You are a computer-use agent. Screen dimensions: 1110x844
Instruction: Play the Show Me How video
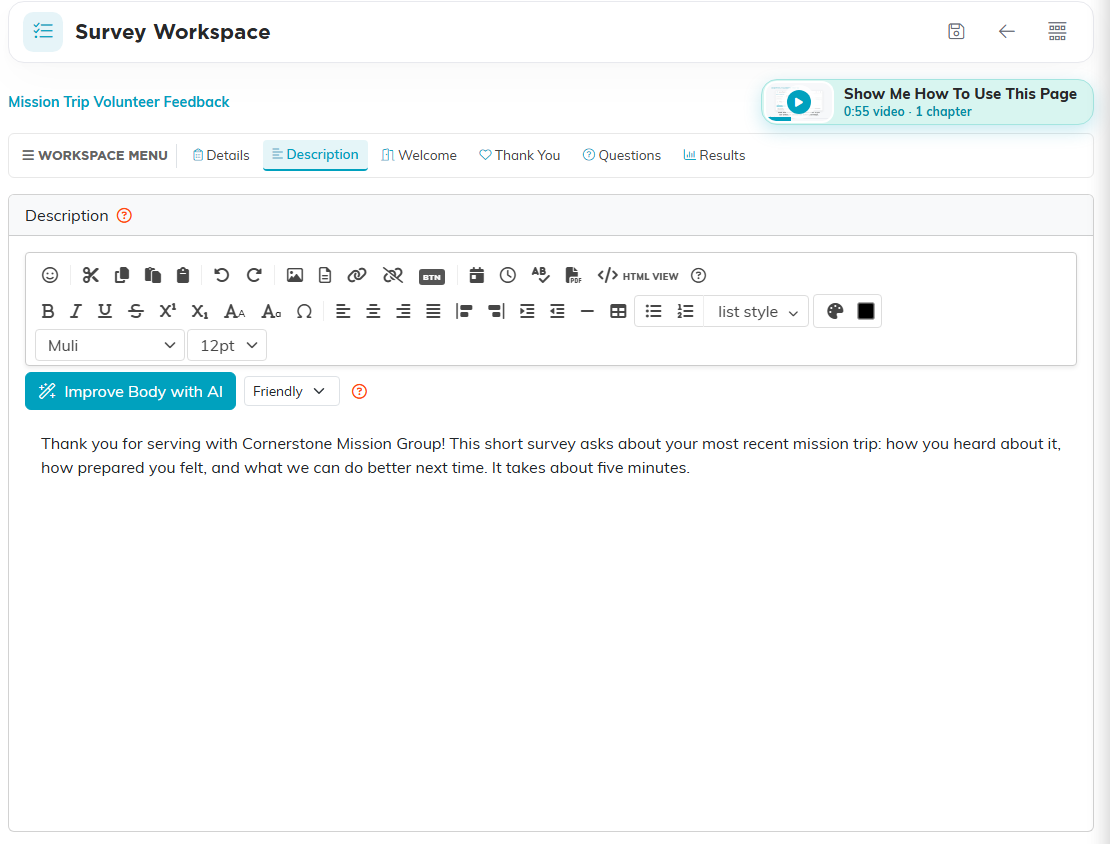(x=799, y=102)
